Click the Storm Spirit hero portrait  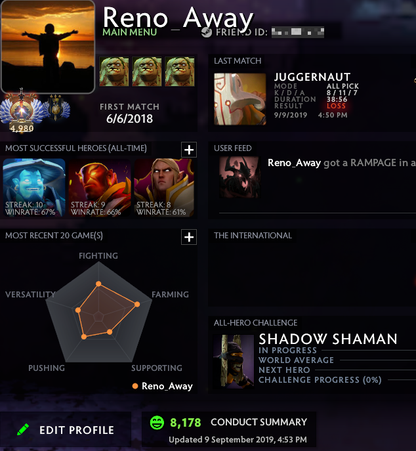click(34, 188)
